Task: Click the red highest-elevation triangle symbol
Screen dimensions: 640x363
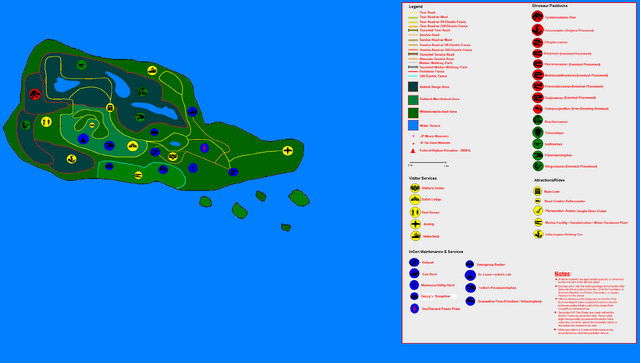Action: point(413,151)
